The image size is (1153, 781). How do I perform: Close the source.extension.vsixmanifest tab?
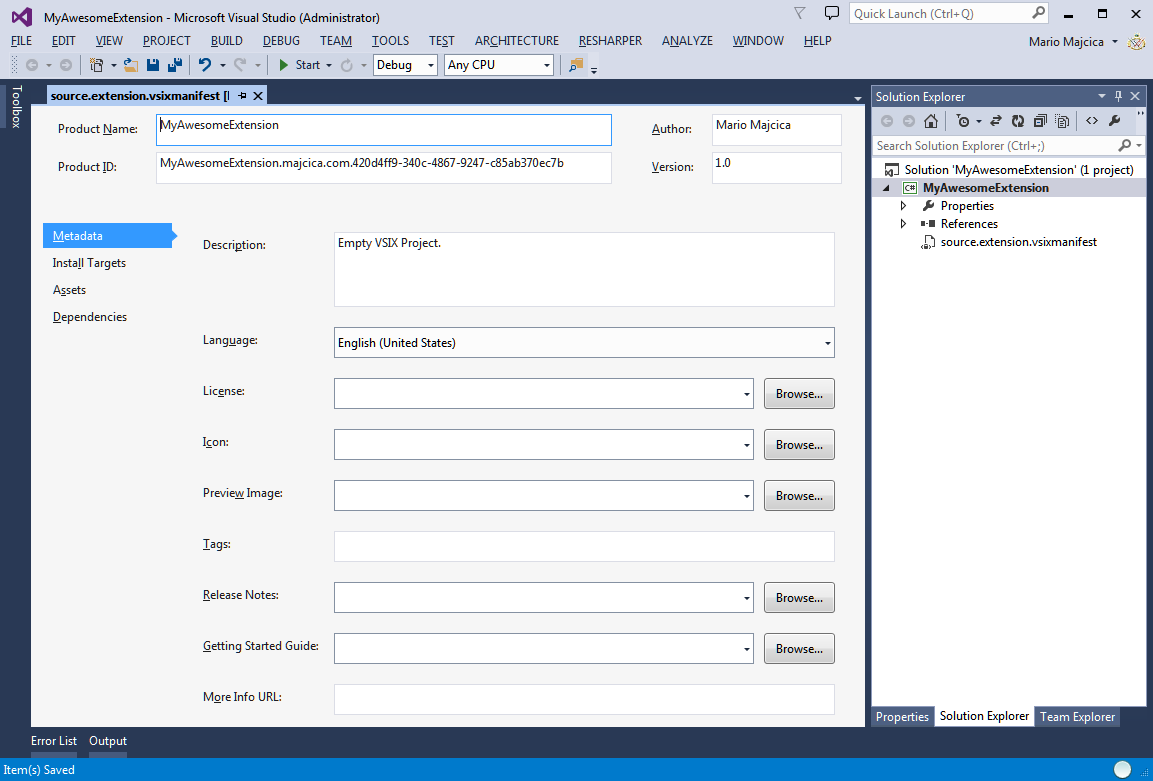pos(257,96)
